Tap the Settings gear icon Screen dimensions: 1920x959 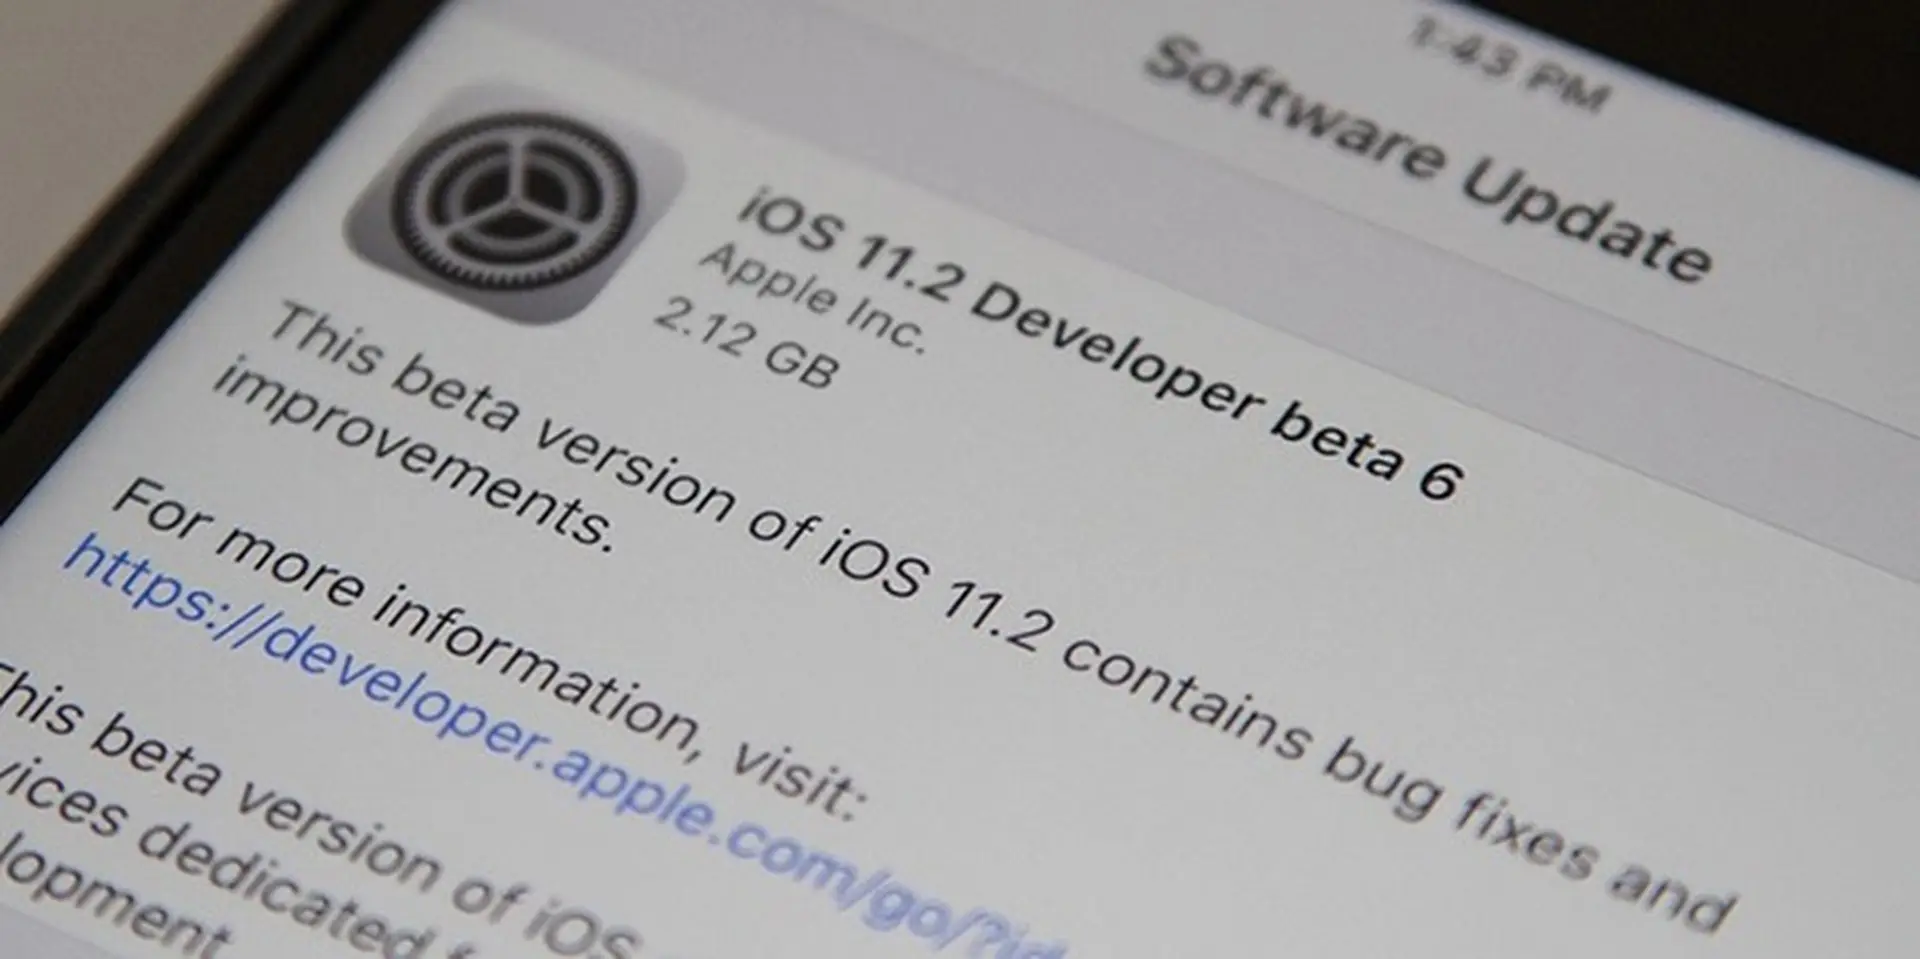pyautogui.click(x=514, y=203)
